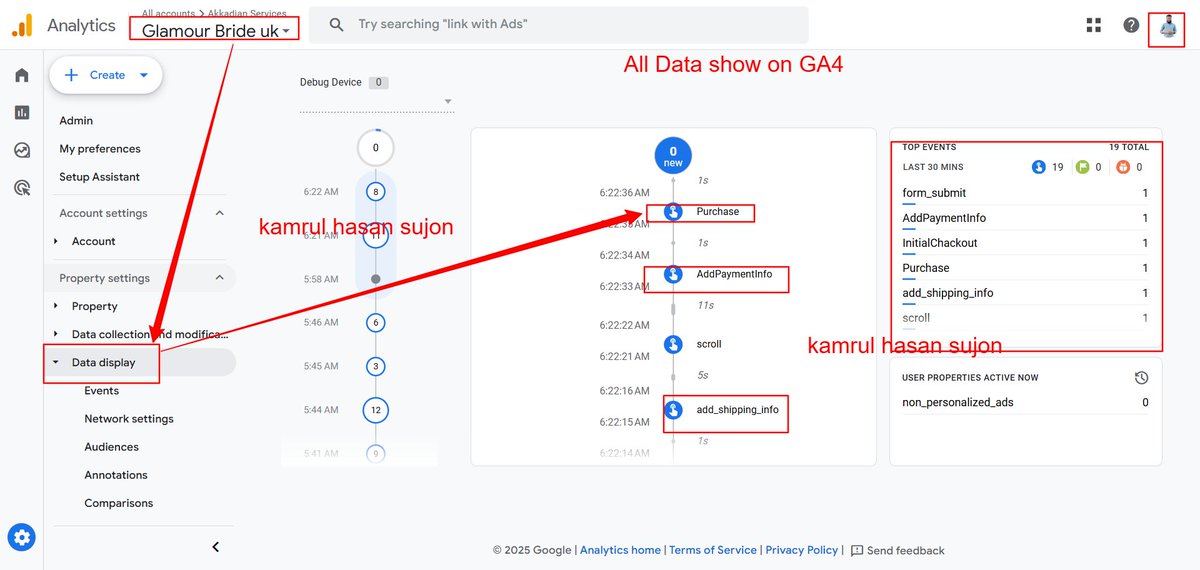Viewport: 1200px width, 570px height.
Task: Click the orange user properties icon
Action: pos(1123,167)
